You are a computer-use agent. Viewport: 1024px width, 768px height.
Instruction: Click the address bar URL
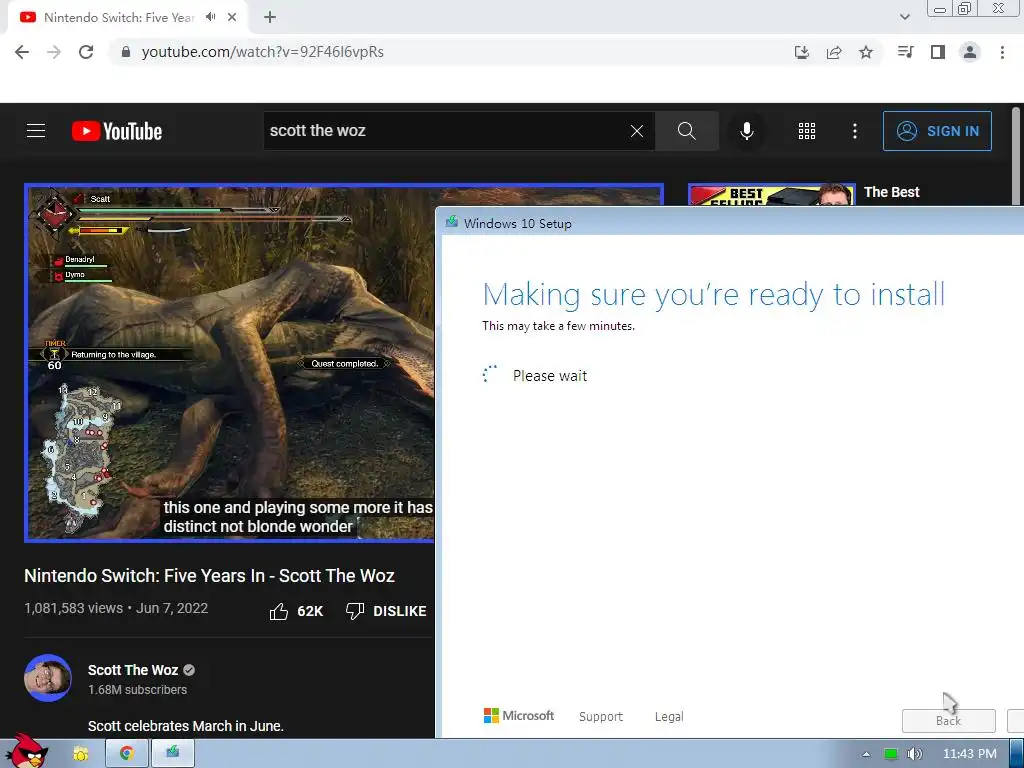(x=263, y=52)
